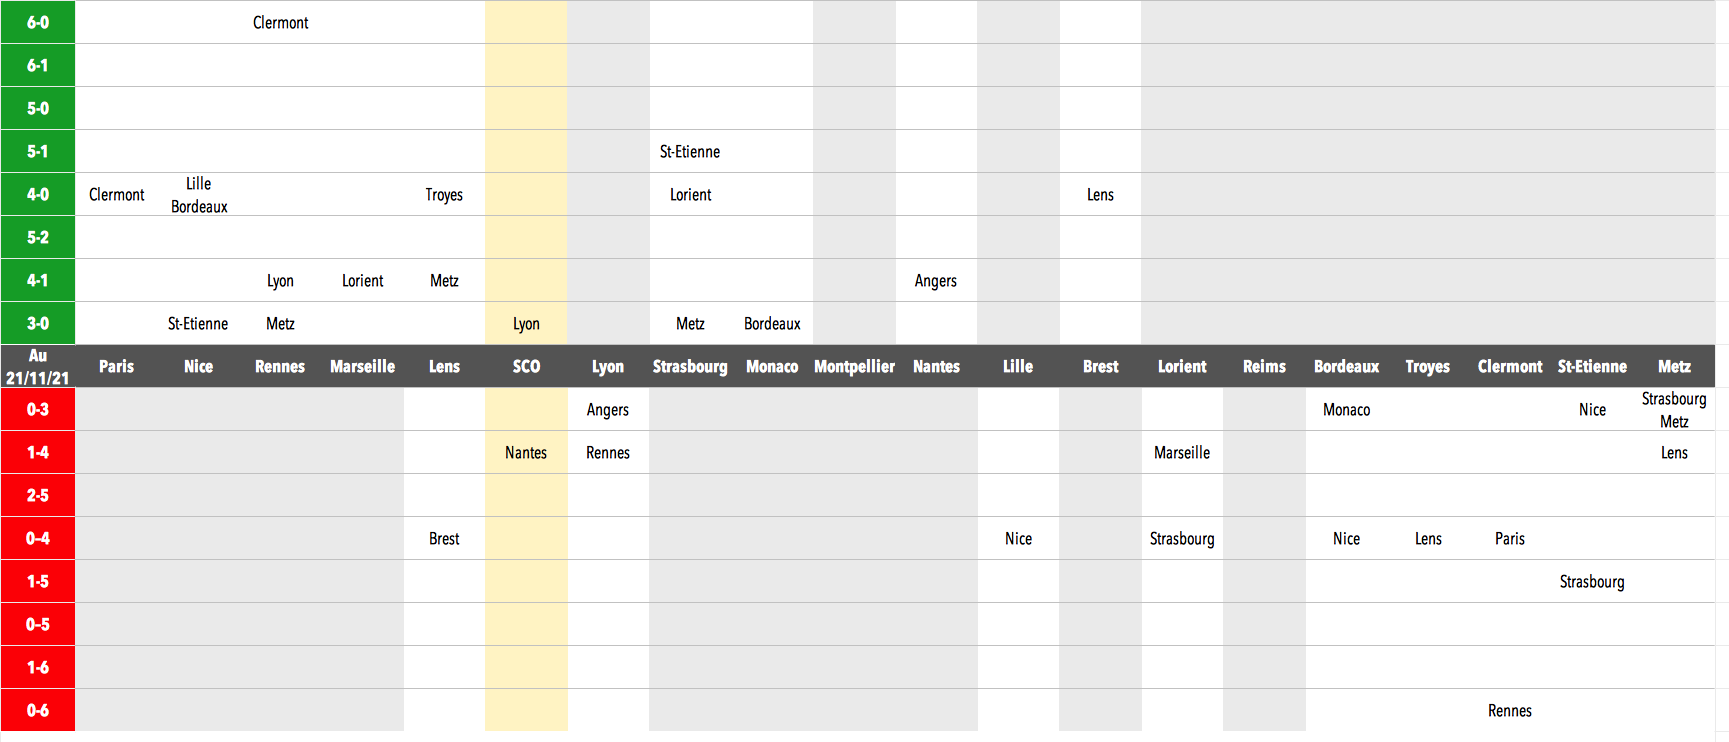This screenshot has width=1729, height=742.
Task: Select the Strasbourg column header
Action: point(690,367)
